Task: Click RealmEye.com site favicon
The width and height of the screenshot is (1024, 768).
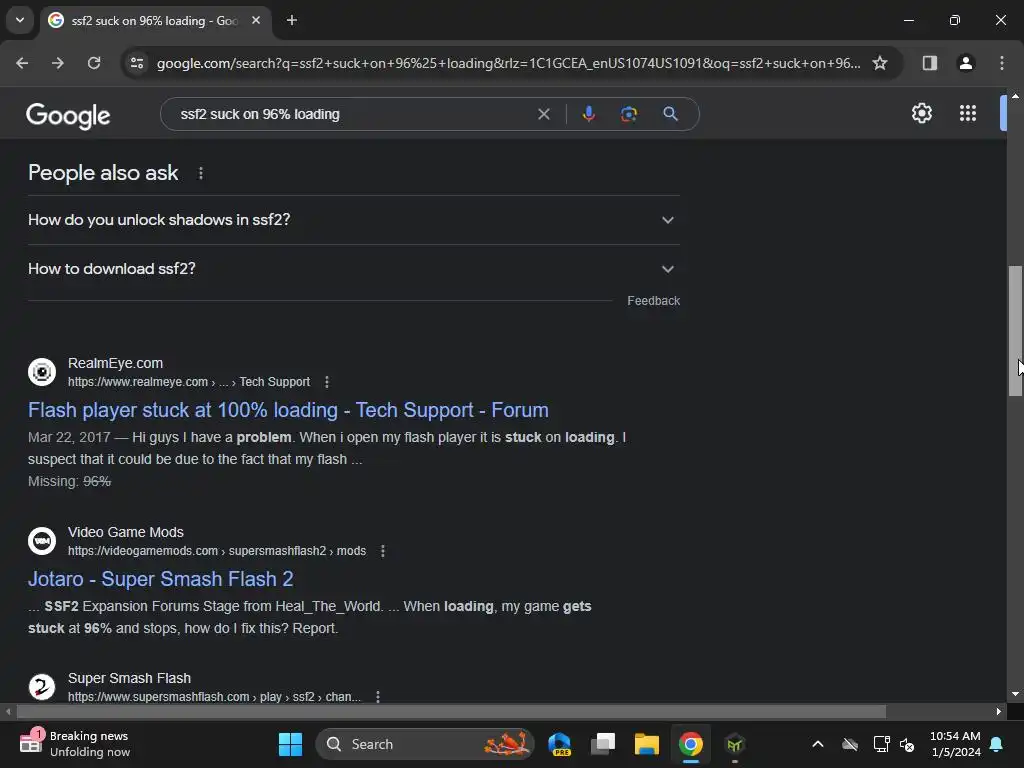Action: tap(42, 372)
